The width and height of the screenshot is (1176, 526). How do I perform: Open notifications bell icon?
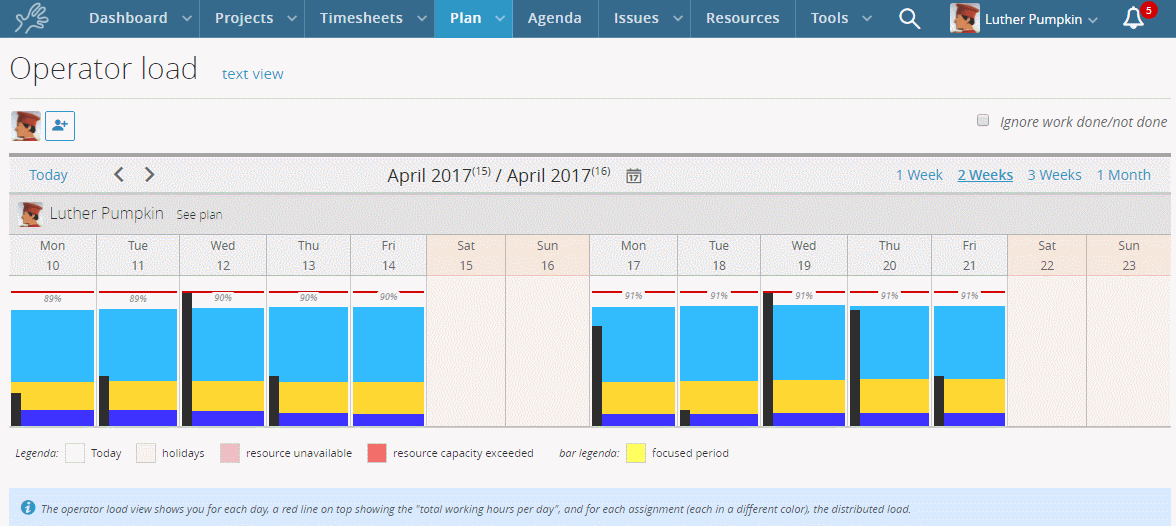[1132, 18]
